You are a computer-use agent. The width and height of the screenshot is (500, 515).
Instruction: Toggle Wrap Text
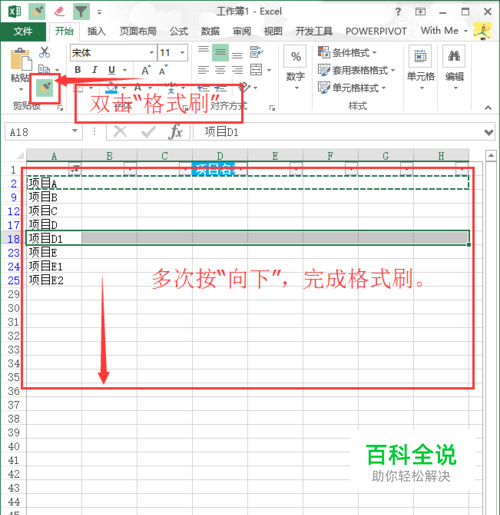click(256, 52)
